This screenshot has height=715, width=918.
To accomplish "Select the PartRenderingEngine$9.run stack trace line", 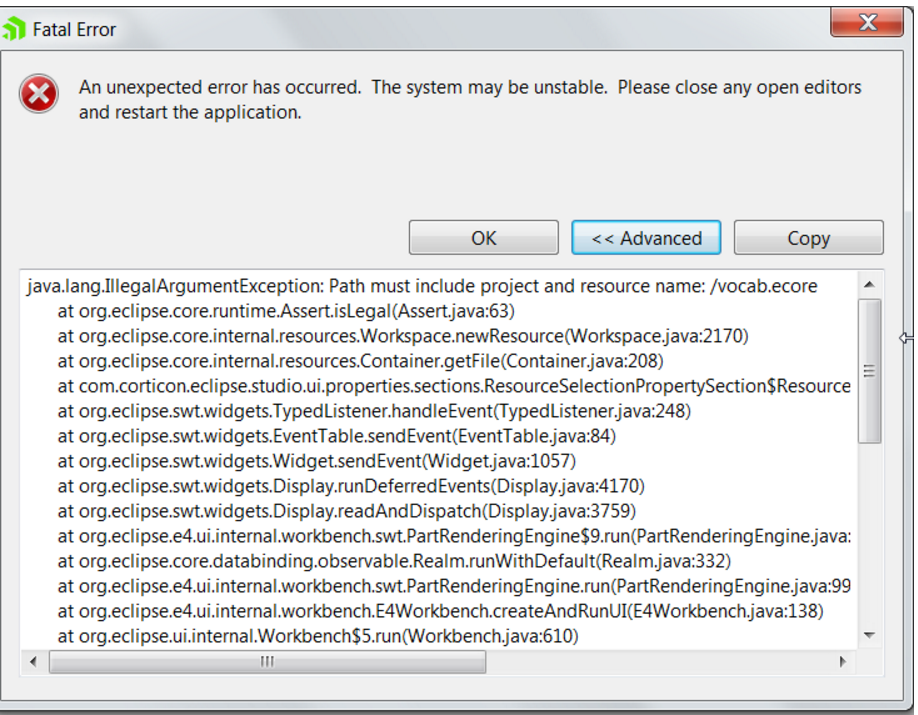I will [x=454, y=536].
